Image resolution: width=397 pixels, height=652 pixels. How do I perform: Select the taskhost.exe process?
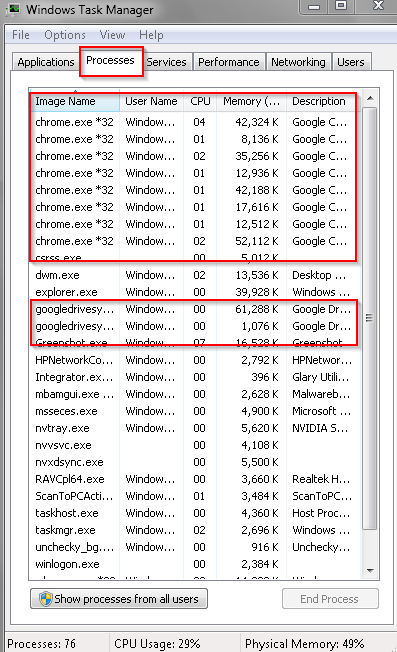coord(195,513)
